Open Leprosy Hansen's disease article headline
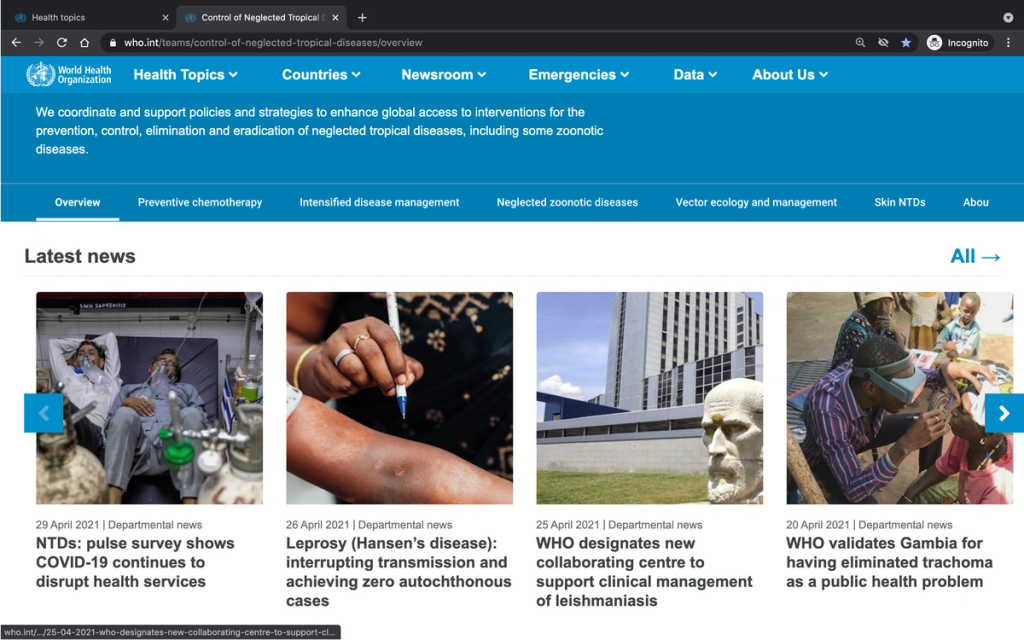 pyautogui.click(x=398, y=572)
